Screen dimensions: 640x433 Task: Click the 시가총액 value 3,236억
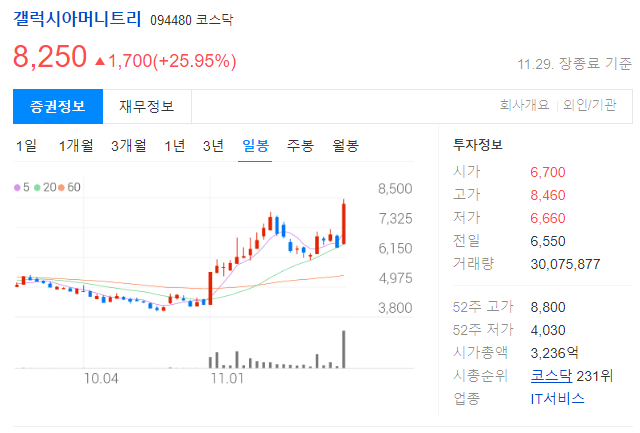[x=554, y=353]
